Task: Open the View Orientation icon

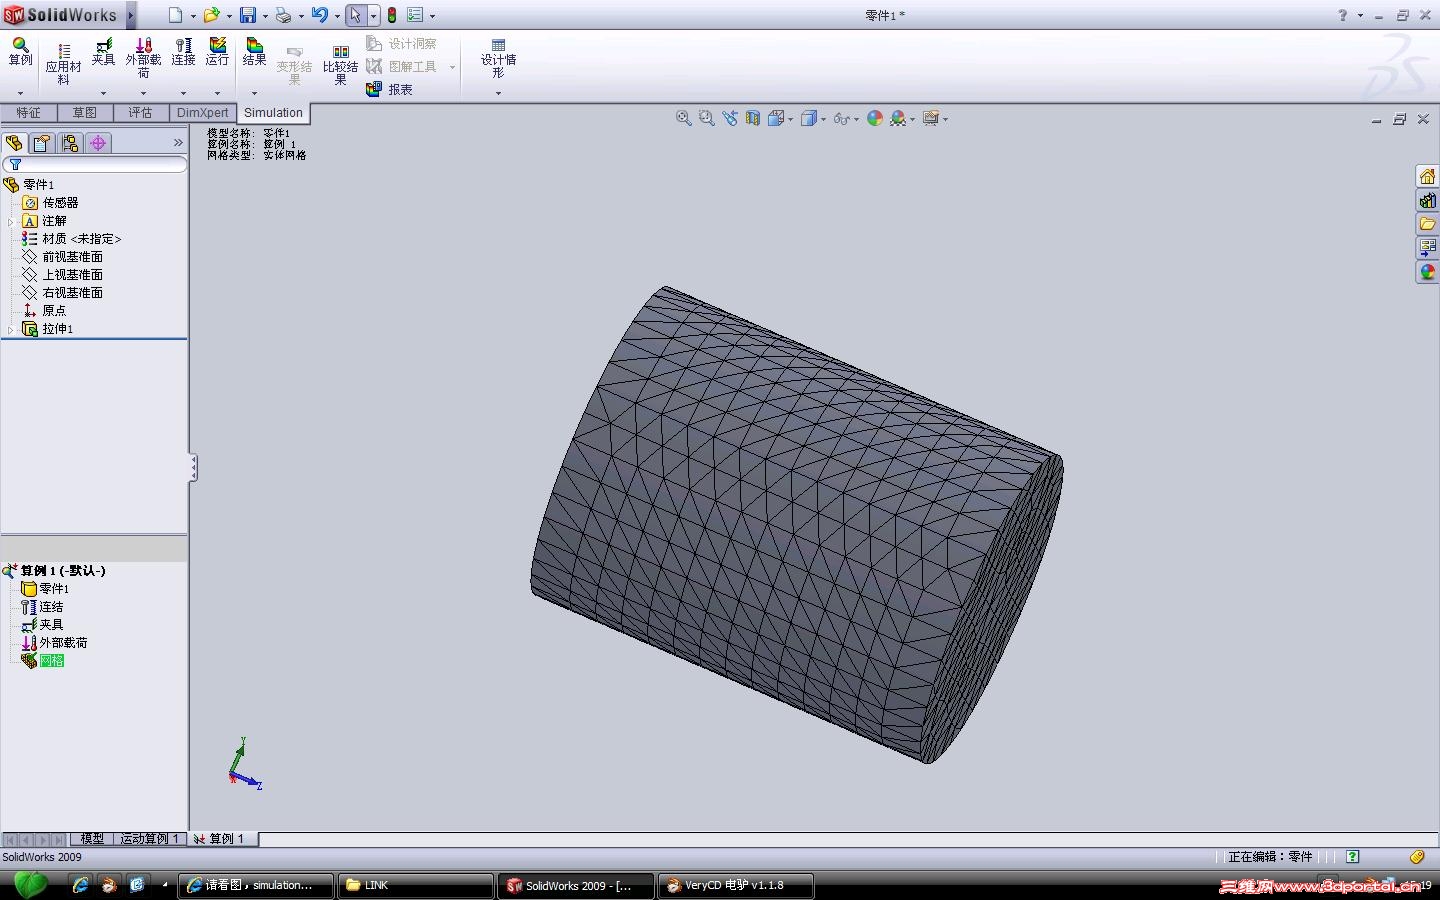Action: tap(776, 118)
